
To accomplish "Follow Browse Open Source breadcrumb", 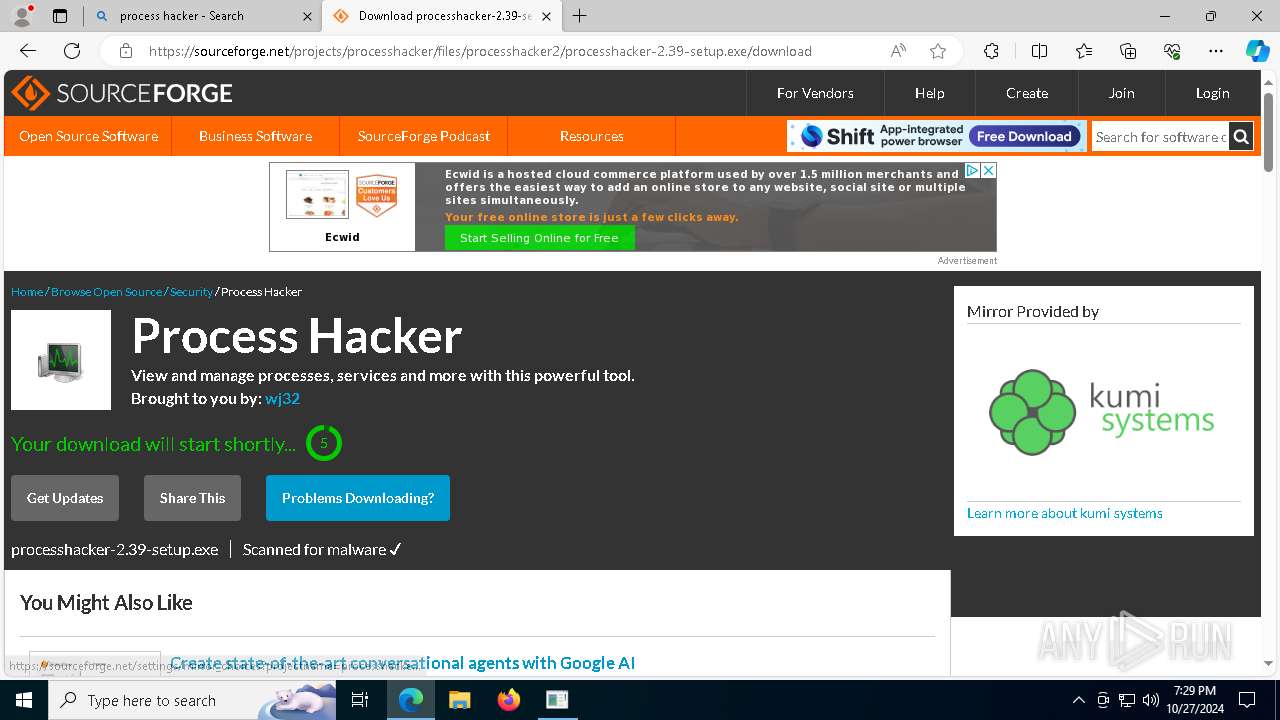I will (x=106, y=292).
